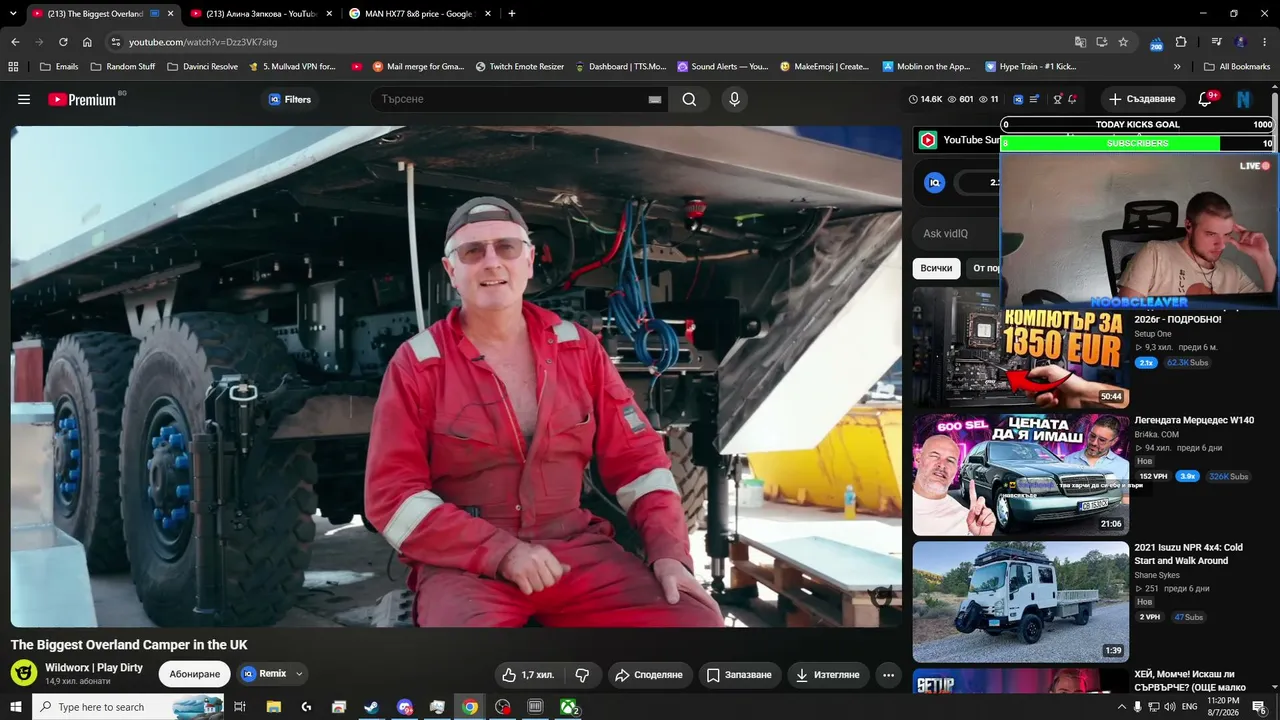Click the magnifier search button on YouTube

click(x=689, y=99)
